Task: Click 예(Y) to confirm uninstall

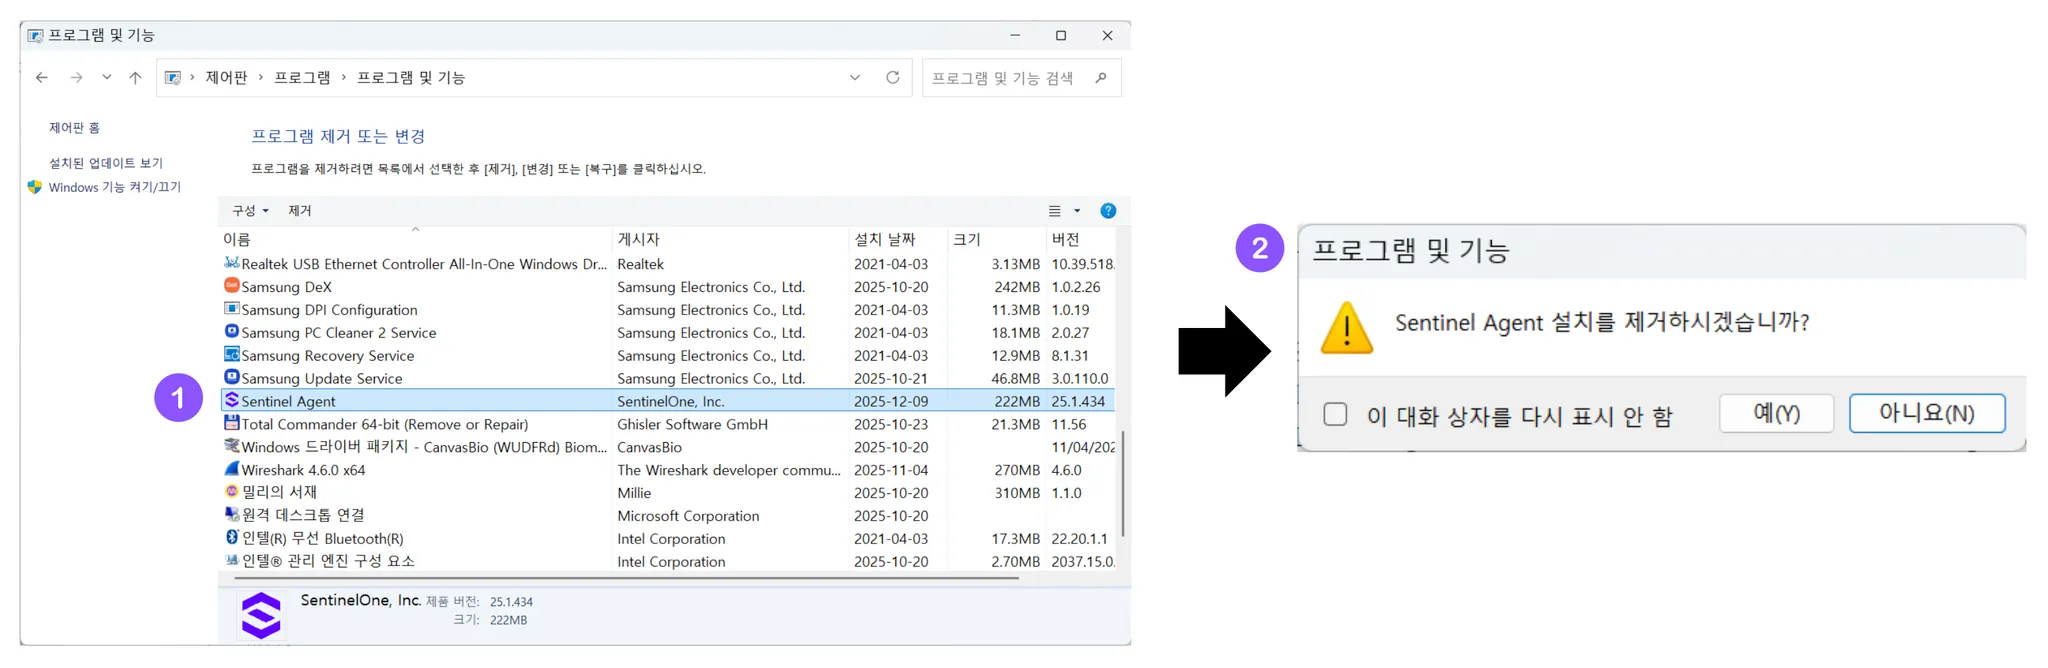Action: coord(1776,413)
